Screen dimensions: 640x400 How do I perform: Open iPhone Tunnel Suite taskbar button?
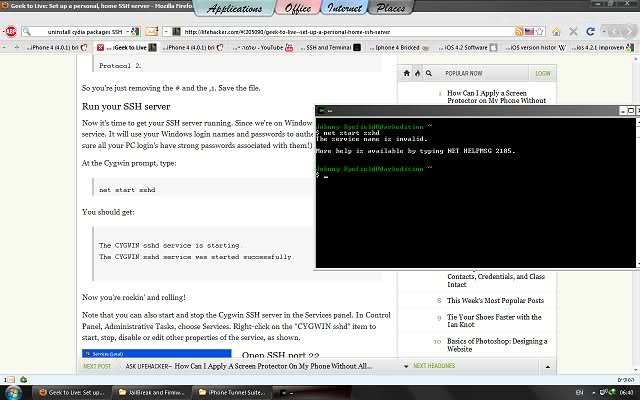pos(232,393)
